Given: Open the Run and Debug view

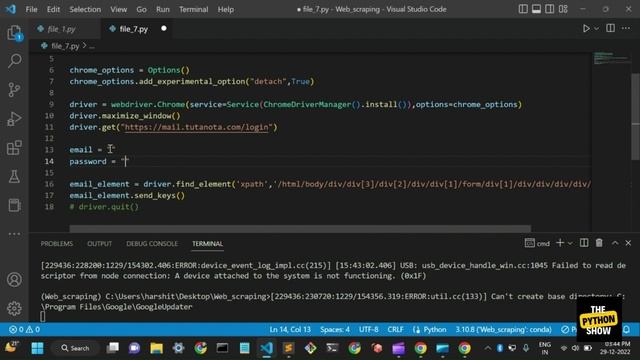Looking at the screenshot, I should pyautogui.click(x=14, y=119).
